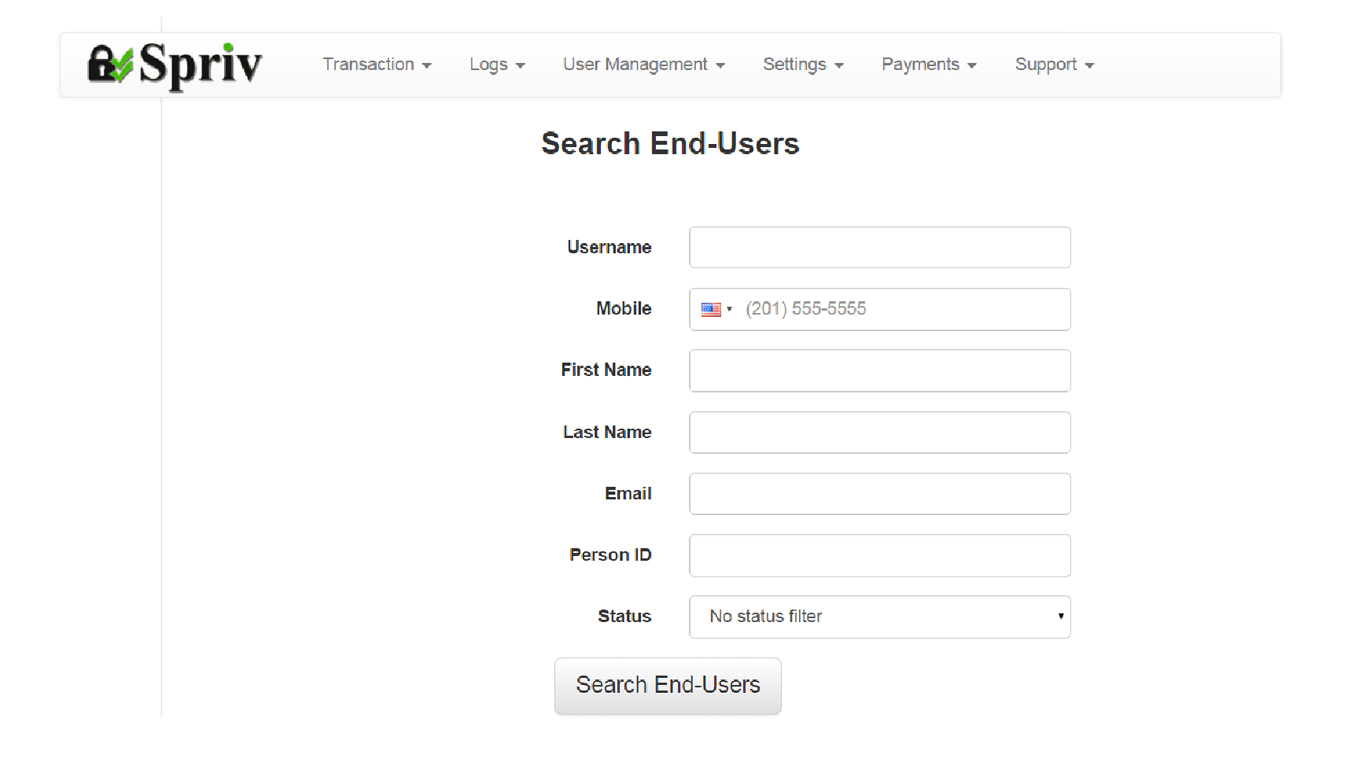Expand the User Management menu

tap(643, 64)
